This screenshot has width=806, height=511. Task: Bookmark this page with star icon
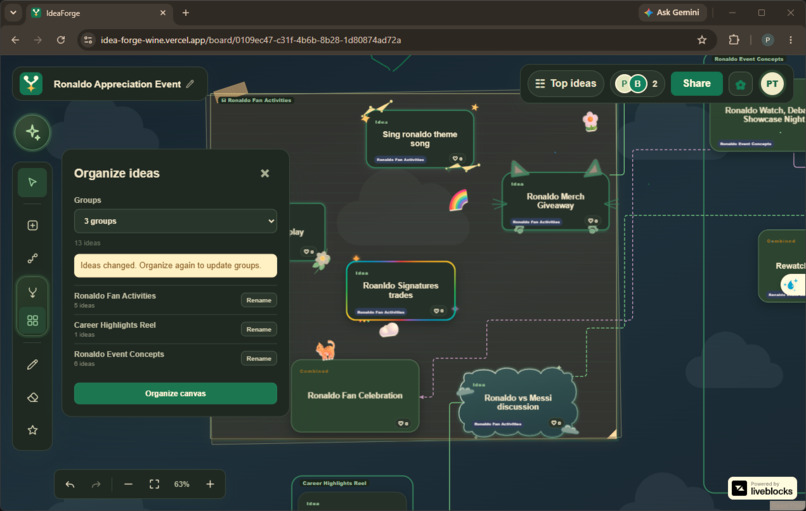pyautogui.click(x=702, y=40)
